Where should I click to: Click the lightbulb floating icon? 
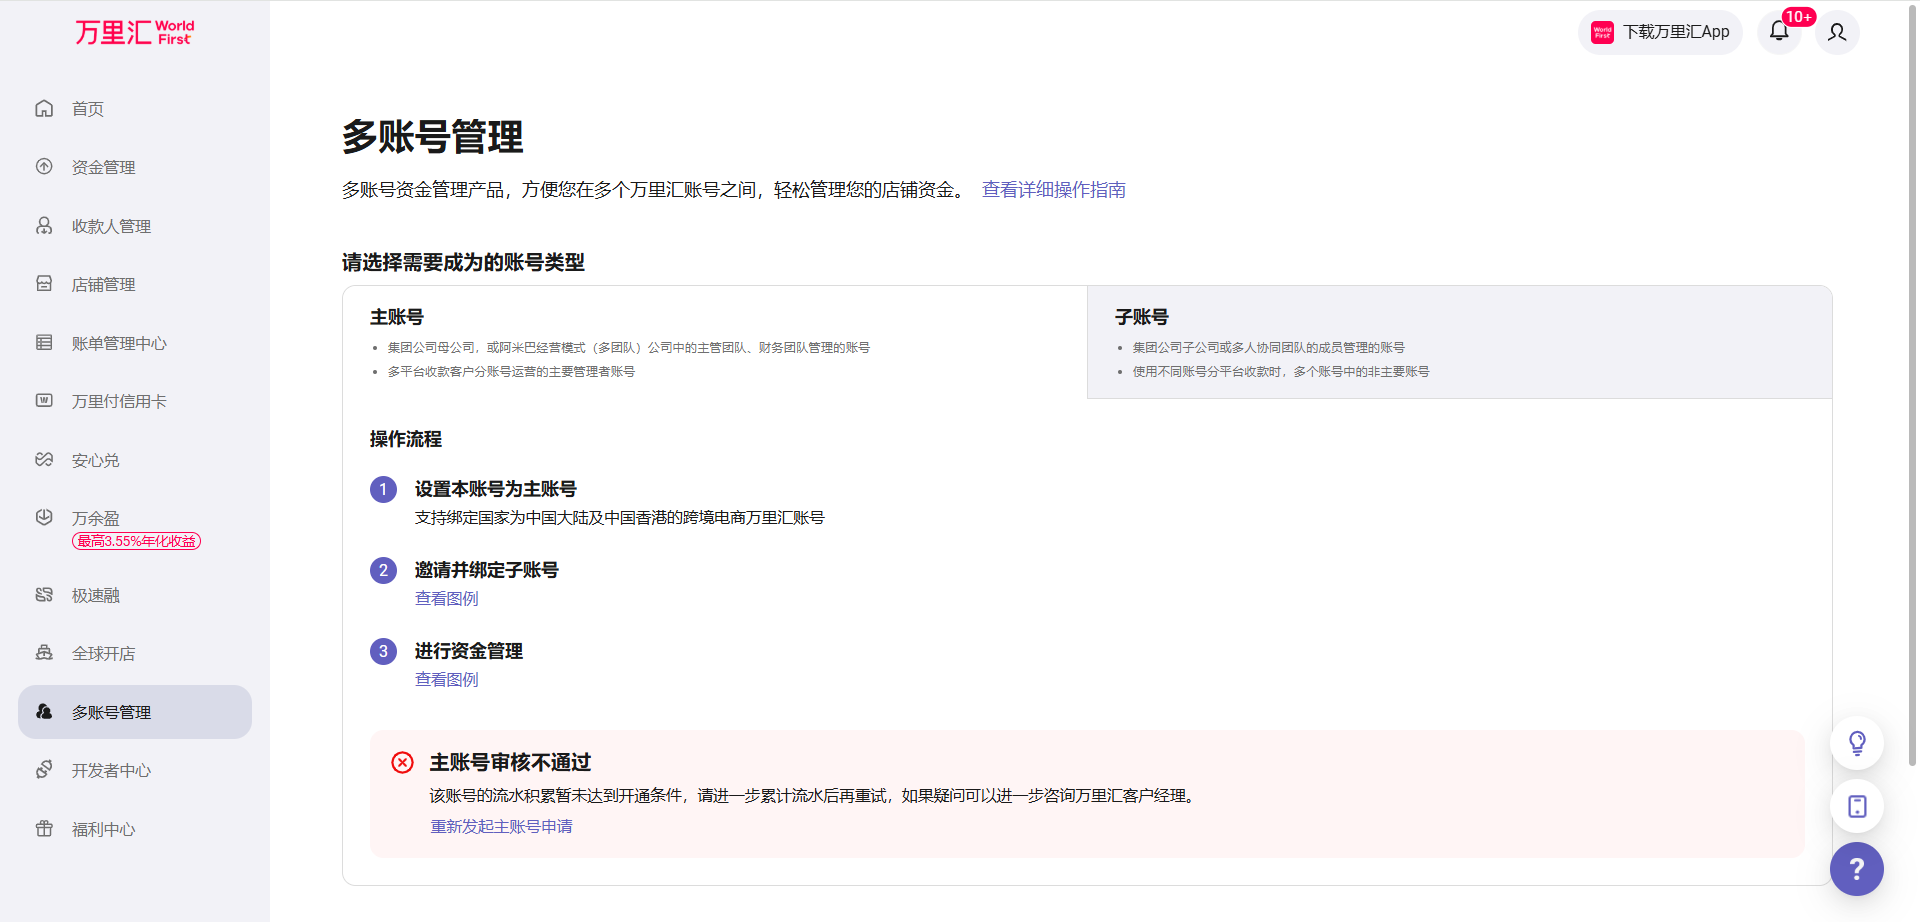point(1856,743)
